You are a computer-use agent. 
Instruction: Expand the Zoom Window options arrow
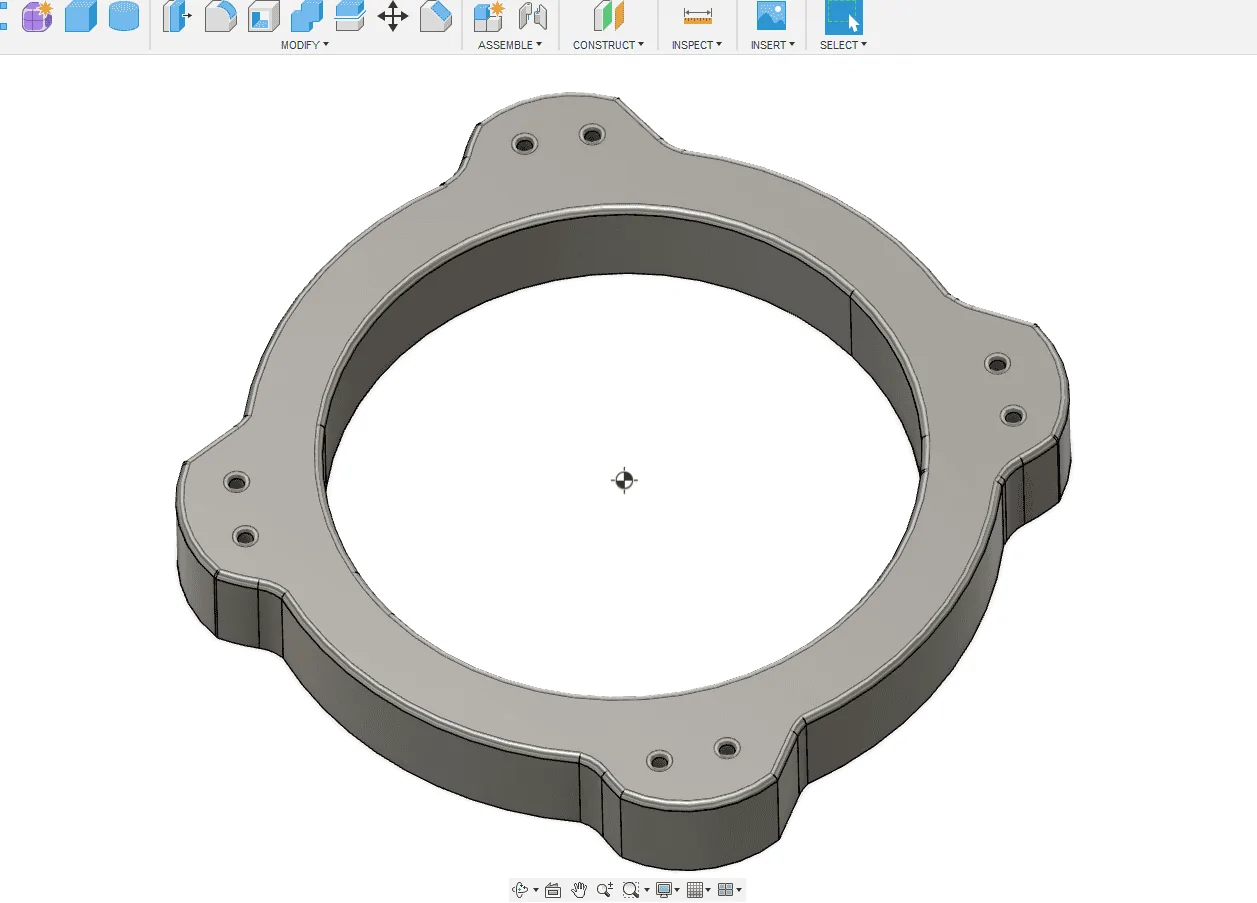coord(646,890)
